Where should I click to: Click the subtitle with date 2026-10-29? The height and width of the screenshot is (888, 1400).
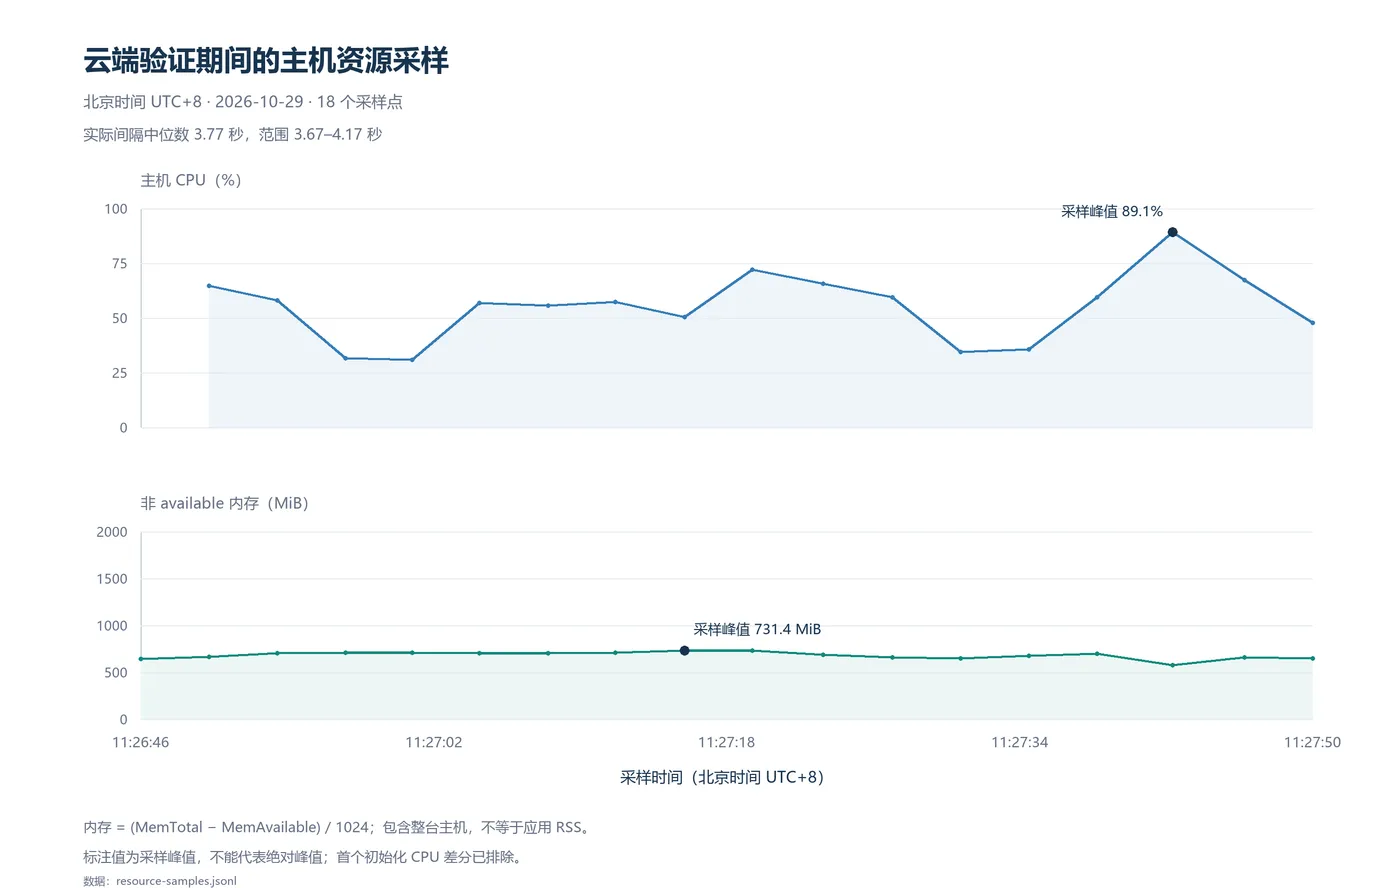point(243,102)
